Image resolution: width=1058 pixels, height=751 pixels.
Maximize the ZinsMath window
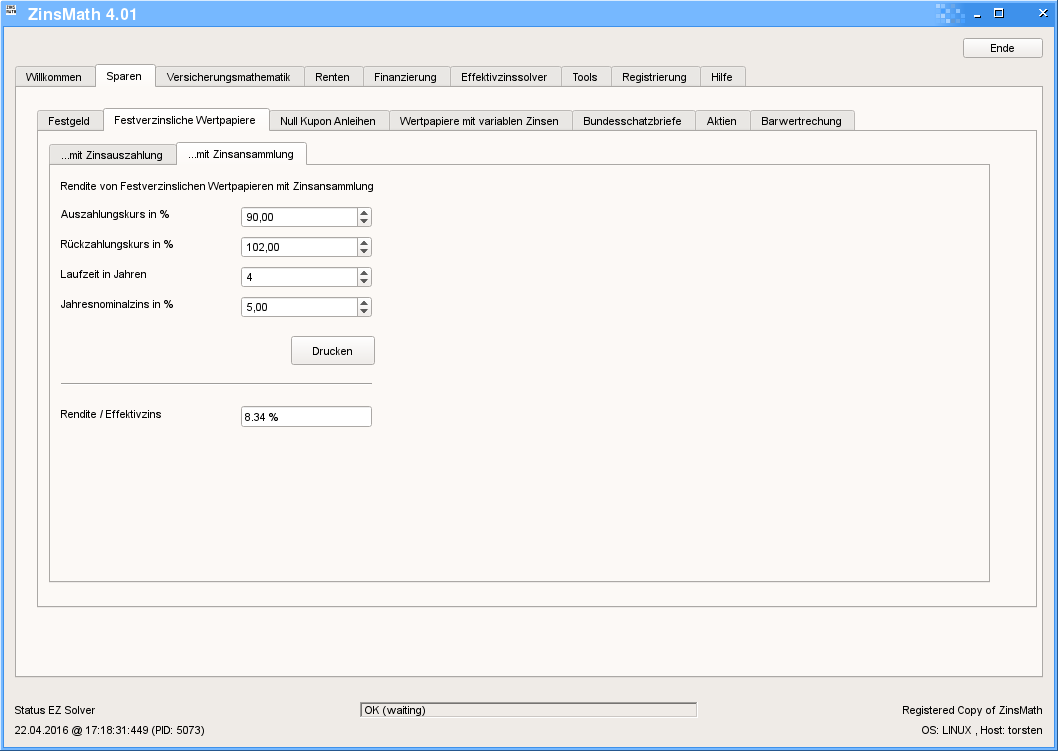998,14
